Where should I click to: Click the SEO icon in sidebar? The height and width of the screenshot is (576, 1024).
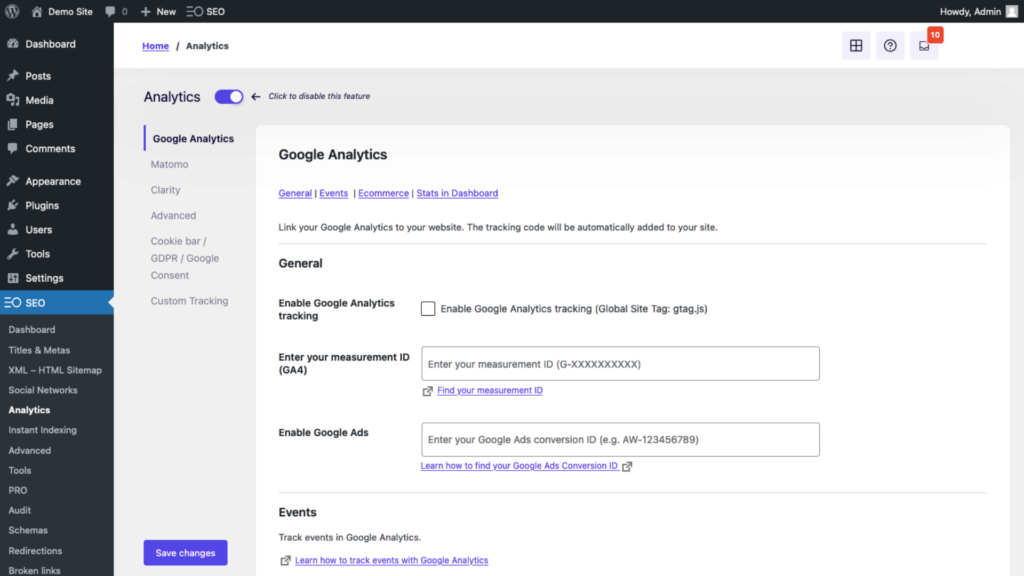12,302
